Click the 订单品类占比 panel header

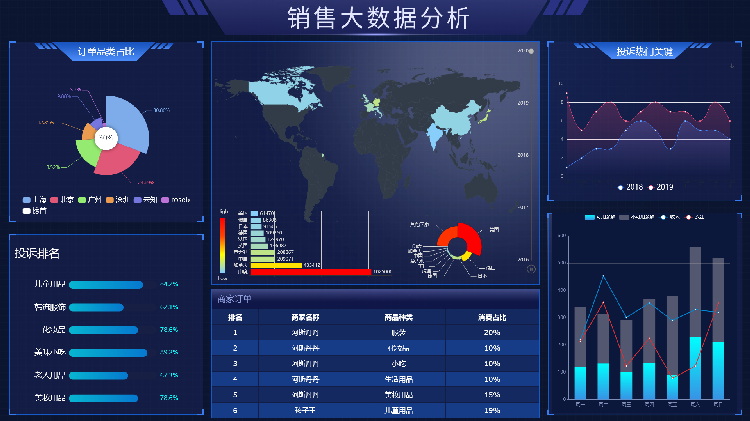pyautogui.click(x=106, y=51)
